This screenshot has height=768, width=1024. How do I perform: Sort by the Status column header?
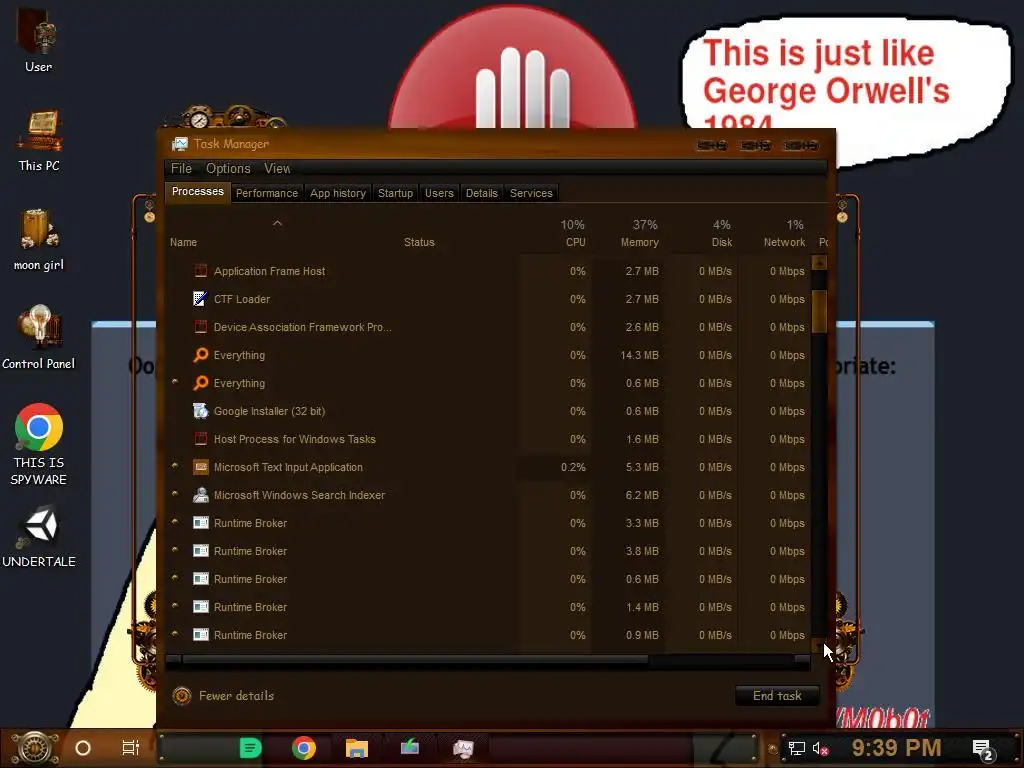419,242
